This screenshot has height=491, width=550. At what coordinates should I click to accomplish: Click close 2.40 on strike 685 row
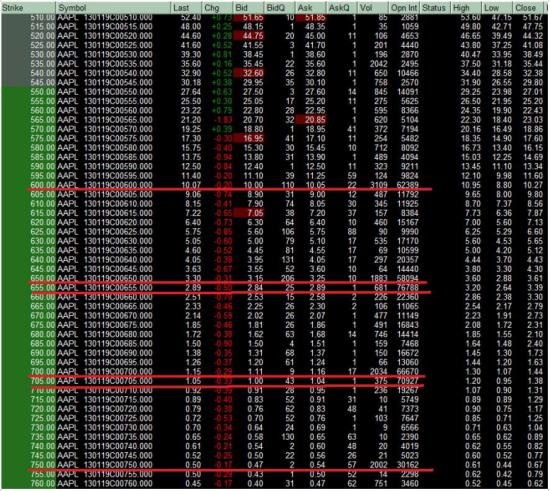click(535, 343)
